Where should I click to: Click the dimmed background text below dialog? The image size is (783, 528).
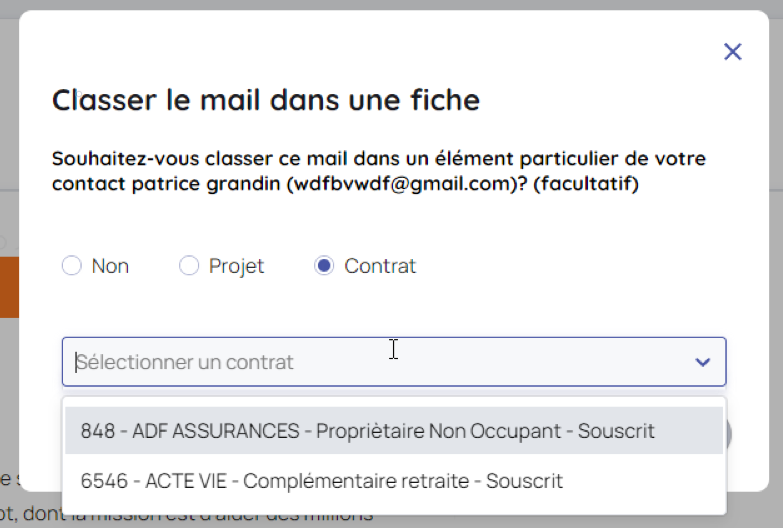pos(200,517)
